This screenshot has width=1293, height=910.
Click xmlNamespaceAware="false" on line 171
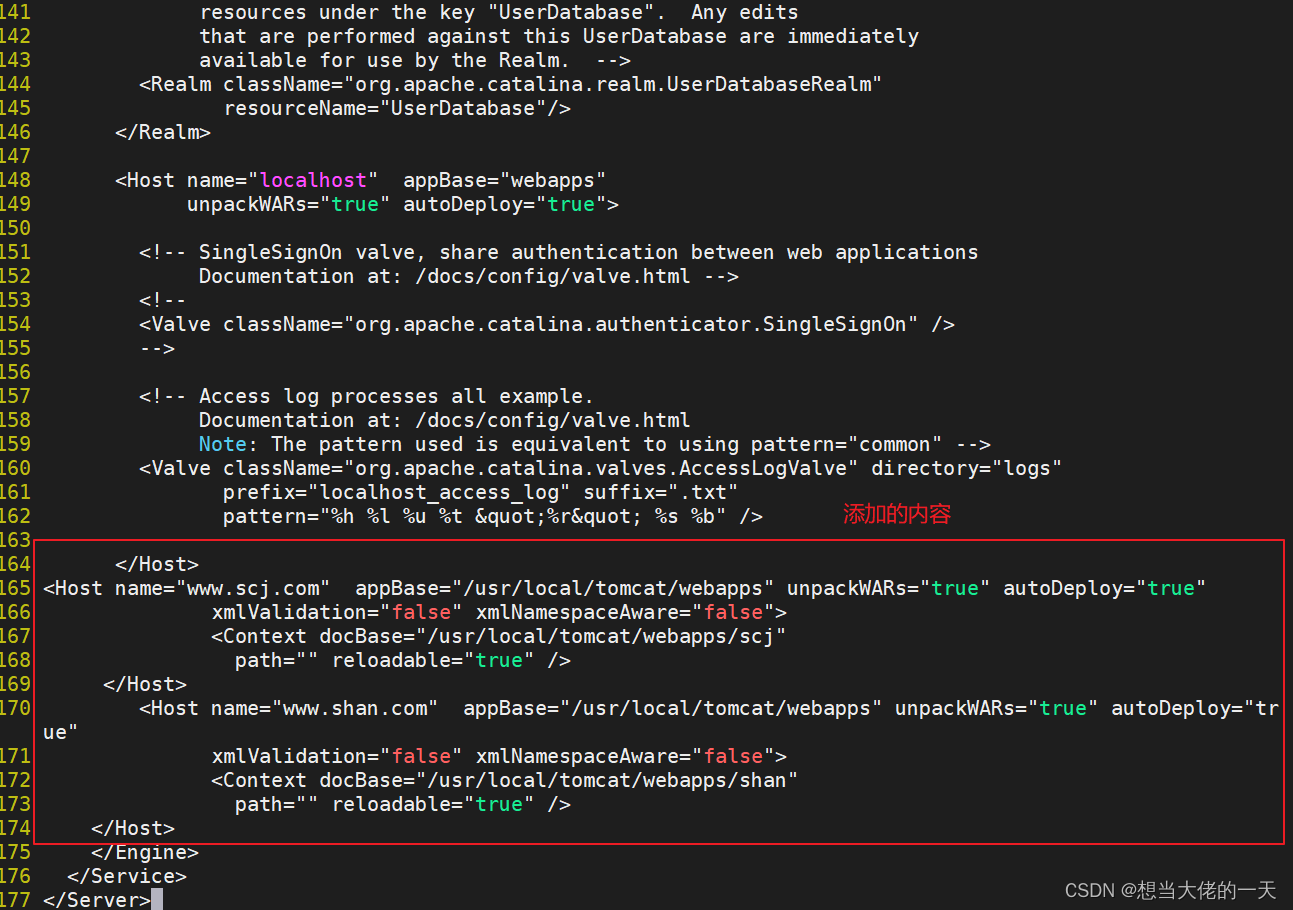[625, 756]
